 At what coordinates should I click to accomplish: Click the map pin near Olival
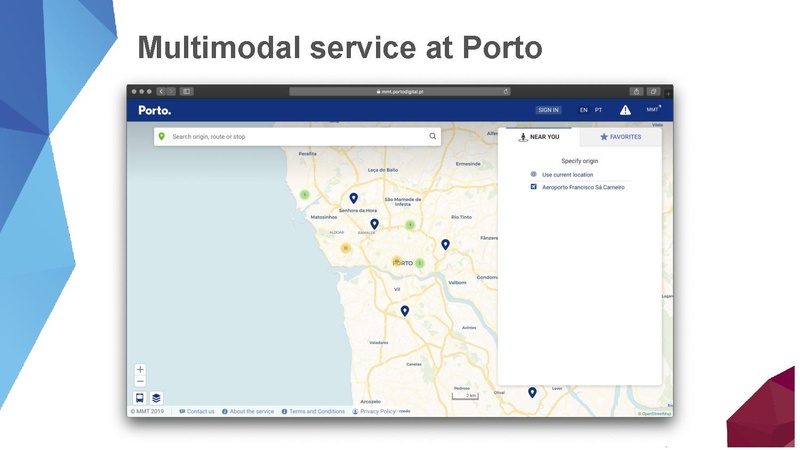[532, 392]
